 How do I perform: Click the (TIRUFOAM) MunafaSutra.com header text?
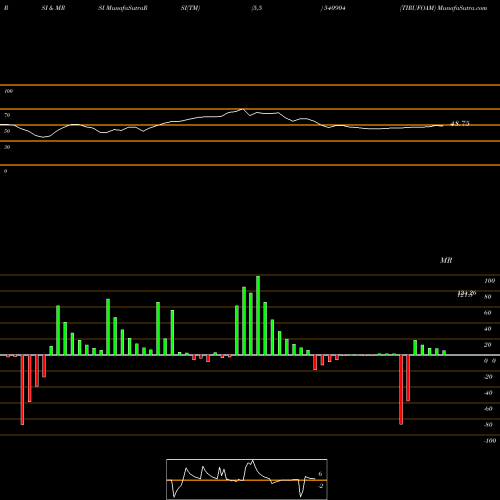(443, 8)
